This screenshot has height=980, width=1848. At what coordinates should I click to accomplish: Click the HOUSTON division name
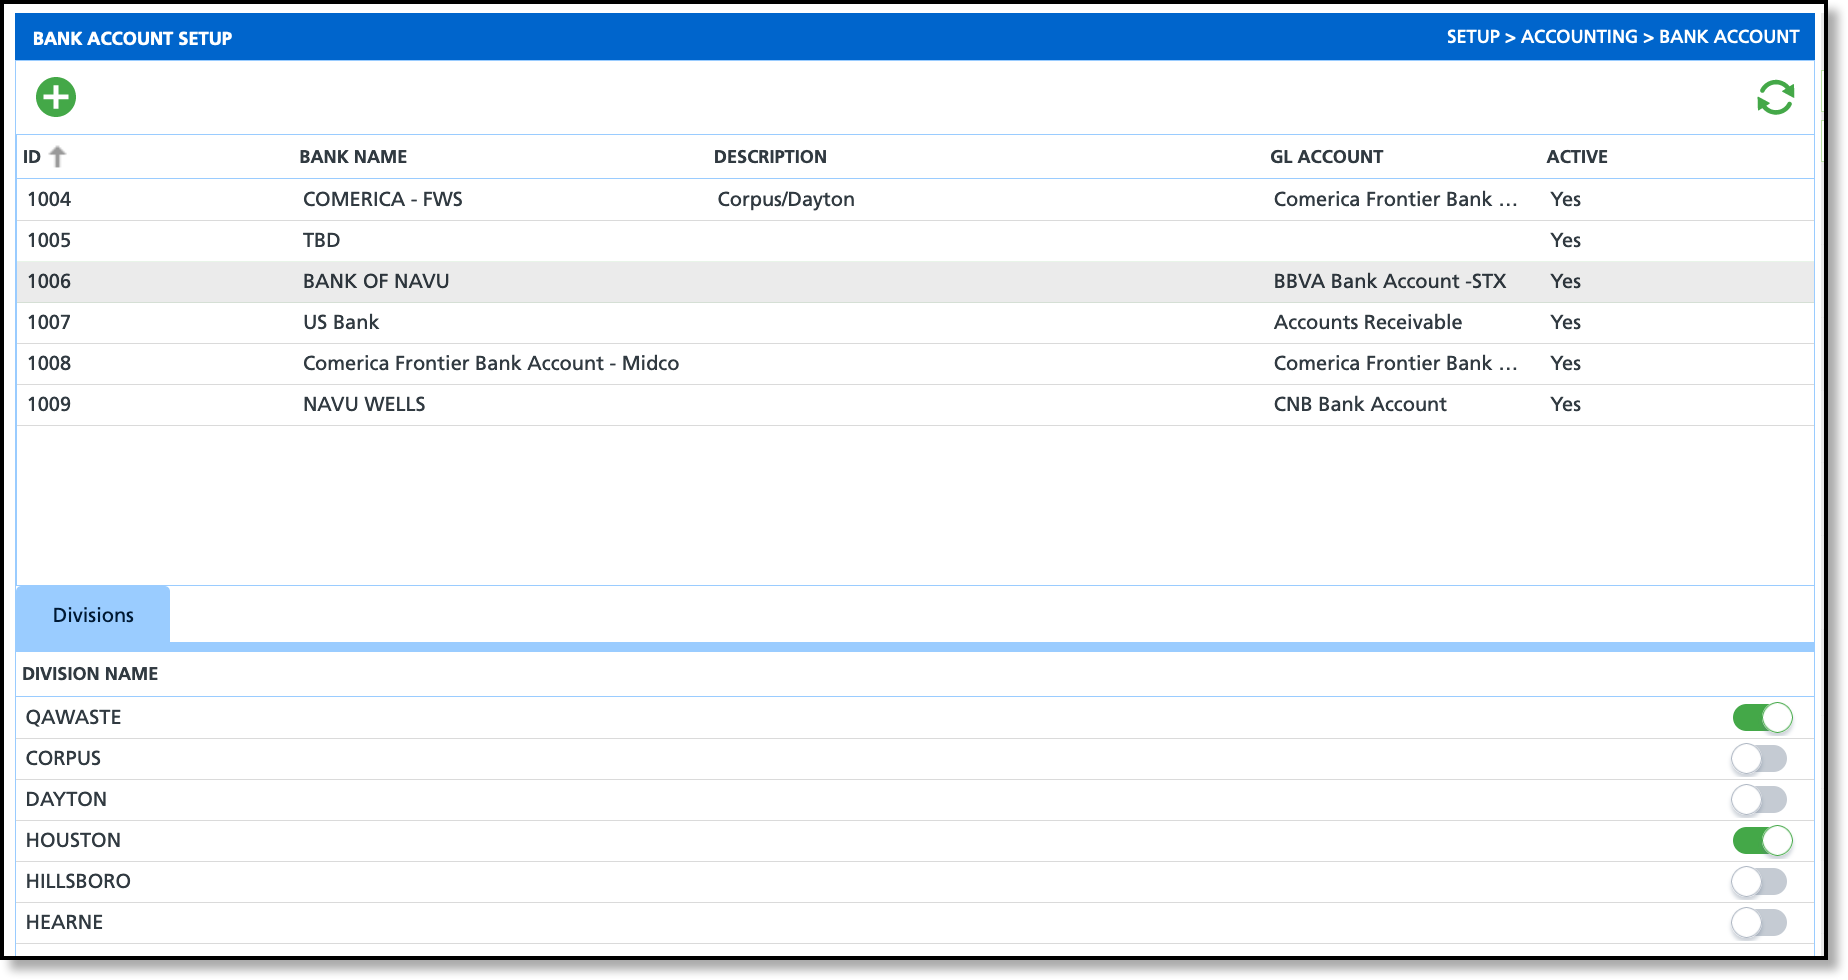(x=73, y=840)
